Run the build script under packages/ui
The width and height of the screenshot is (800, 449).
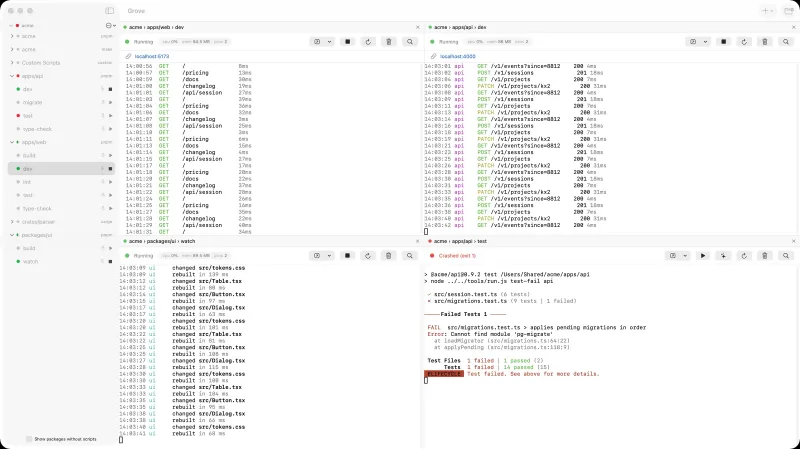pos(110,248)
